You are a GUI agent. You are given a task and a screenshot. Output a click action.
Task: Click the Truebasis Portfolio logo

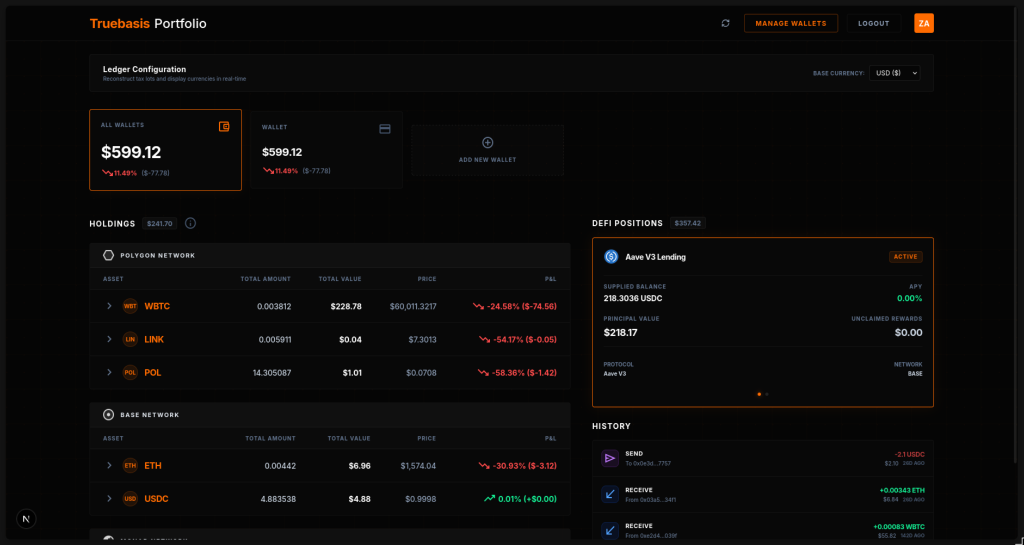(148, 23)
